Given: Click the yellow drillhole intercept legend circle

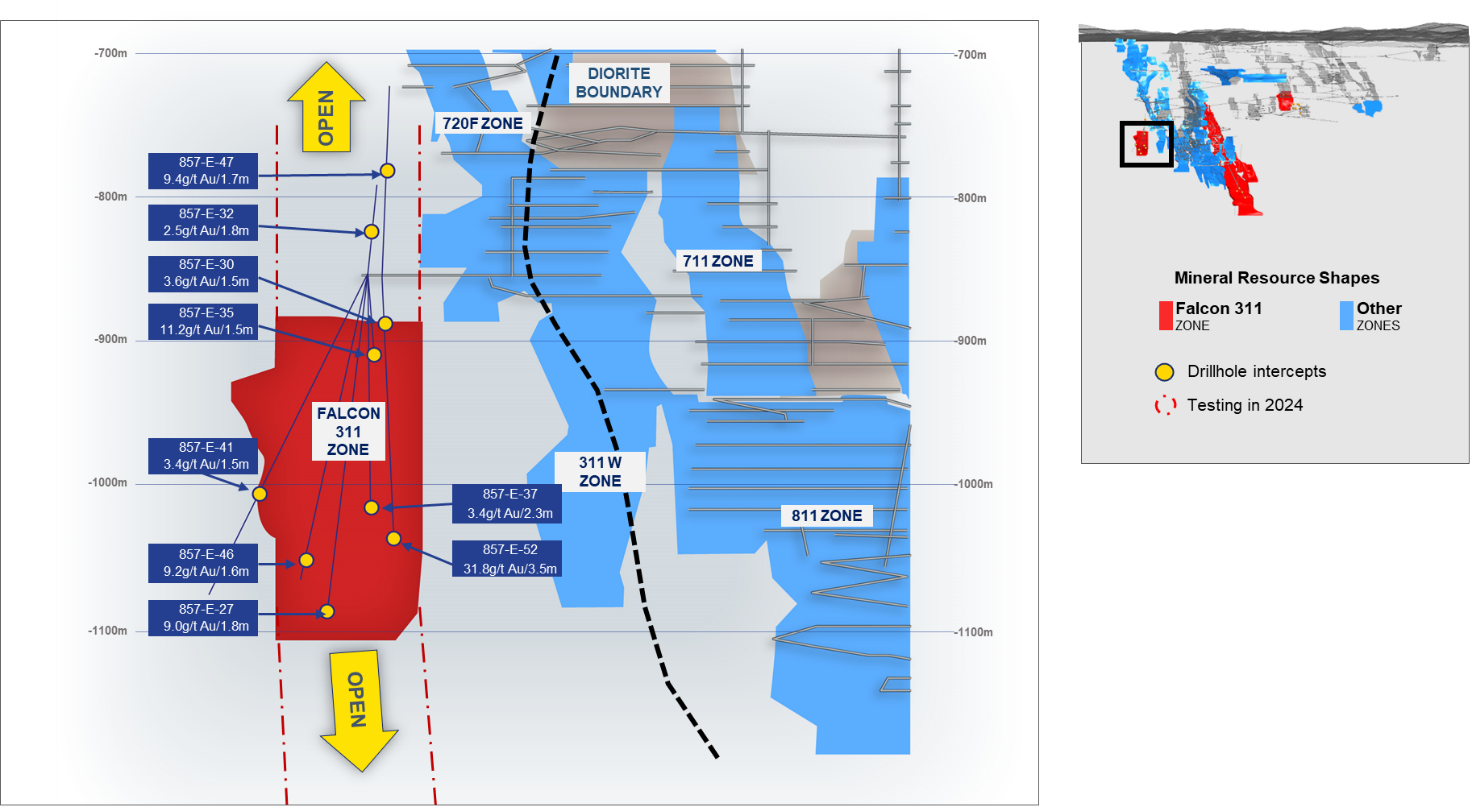Looking at the screenshot, I should click(x=1164, y=372).
